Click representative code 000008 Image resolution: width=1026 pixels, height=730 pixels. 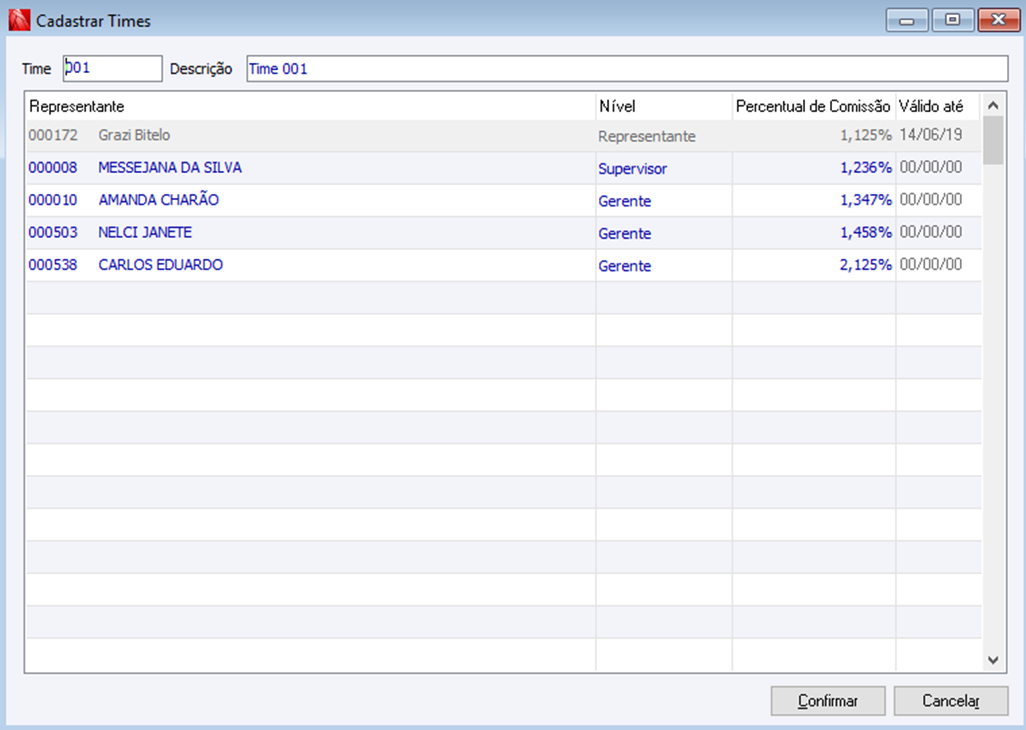(x=53, y=167)
